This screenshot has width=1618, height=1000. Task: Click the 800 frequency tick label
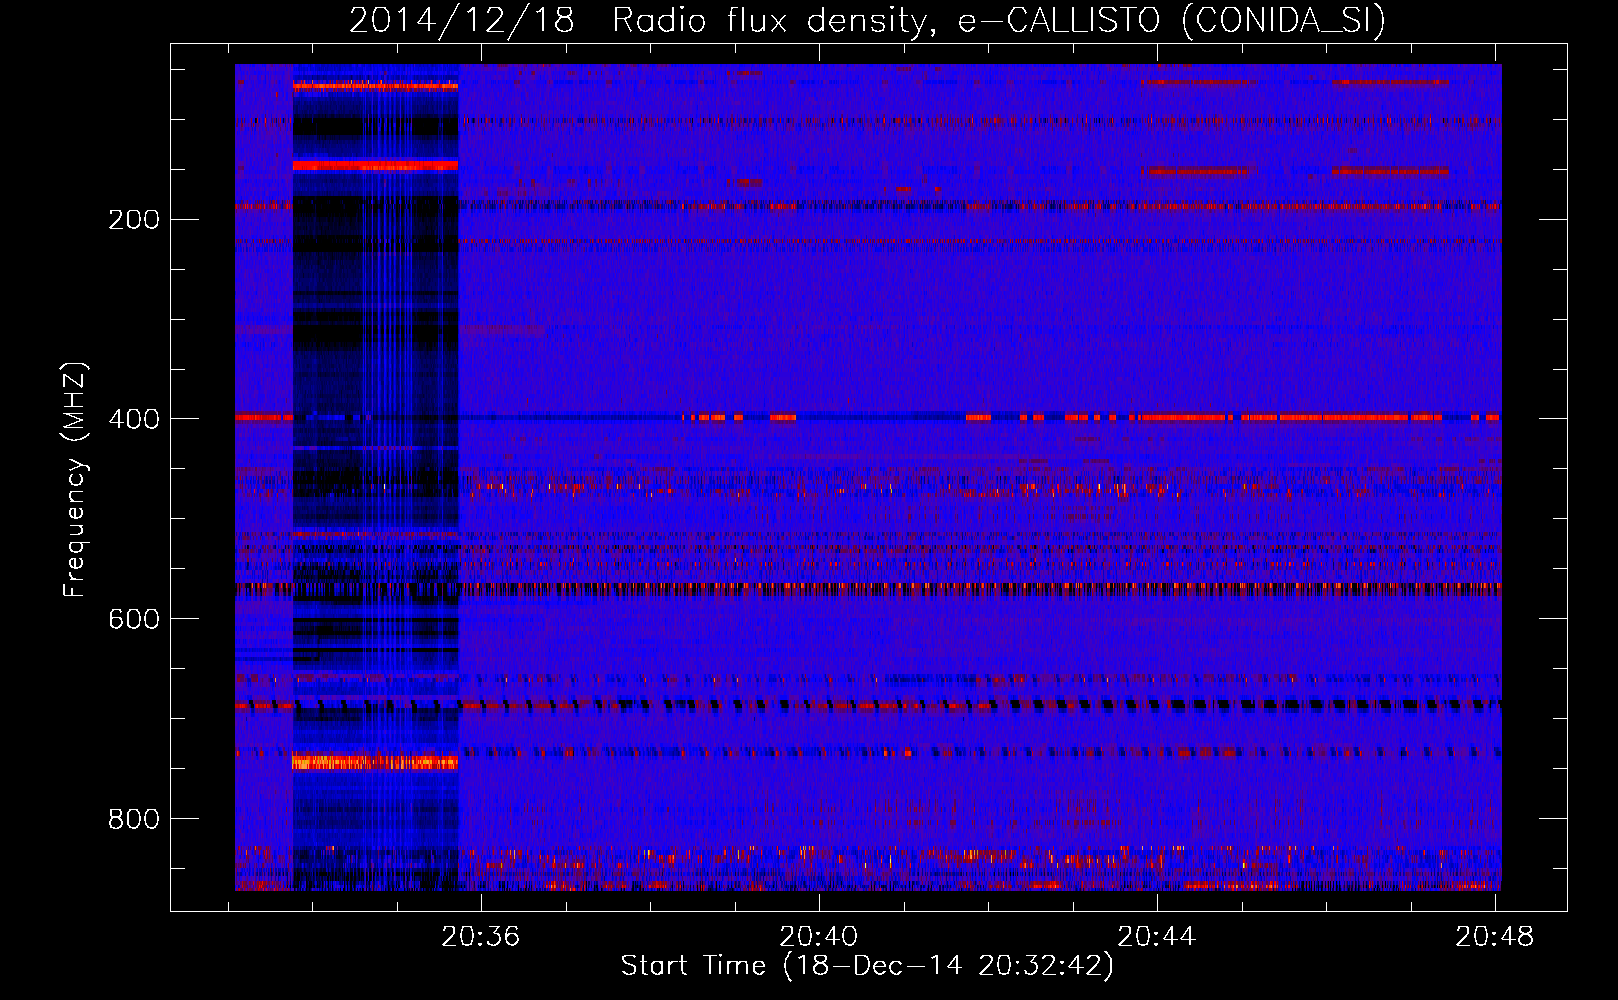click(134, 820)
